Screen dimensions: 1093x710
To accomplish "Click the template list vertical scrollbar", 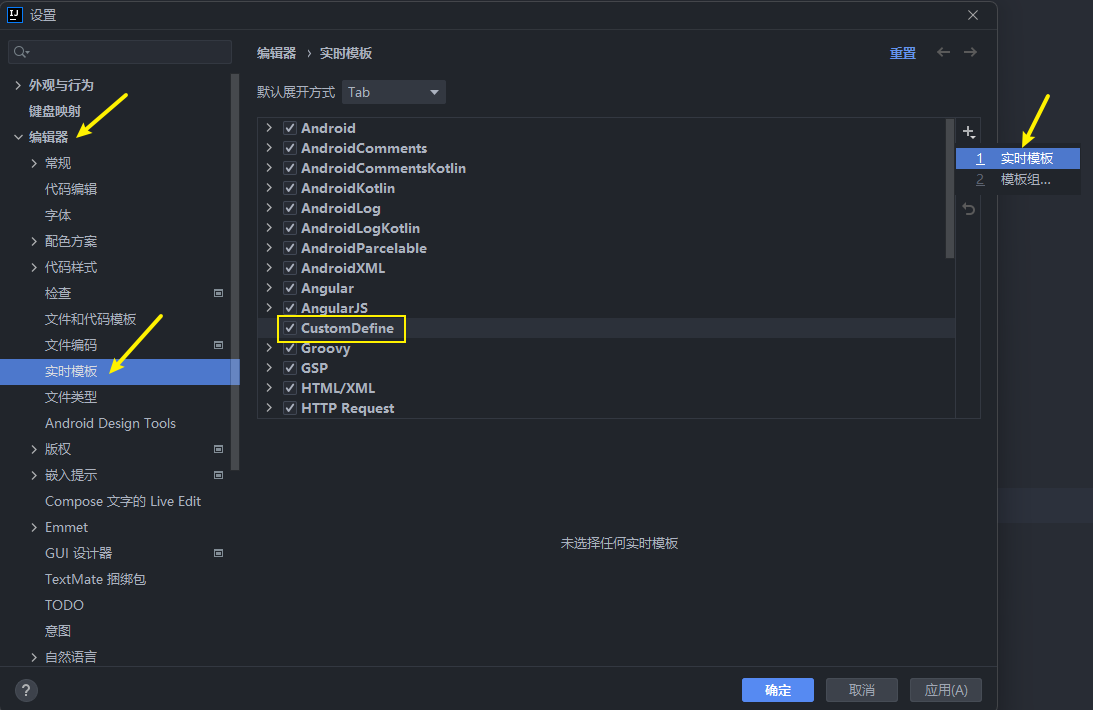I will [949, 190].
